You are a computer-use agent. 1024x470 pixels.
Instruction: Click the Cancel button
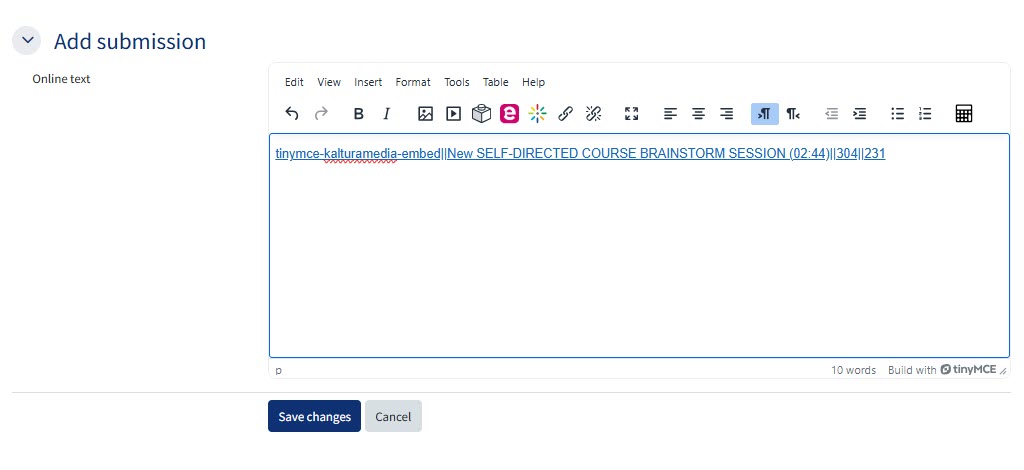pos(393,417)
